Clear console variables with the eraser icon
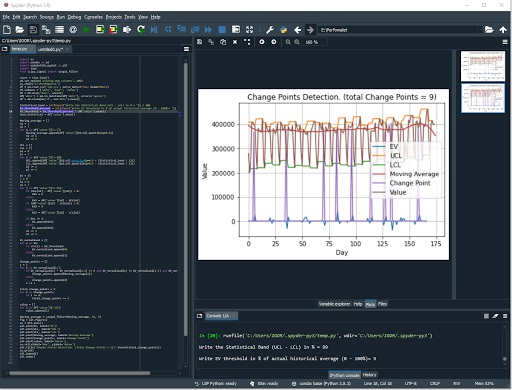The image size is (512, 390). [495, 316]
